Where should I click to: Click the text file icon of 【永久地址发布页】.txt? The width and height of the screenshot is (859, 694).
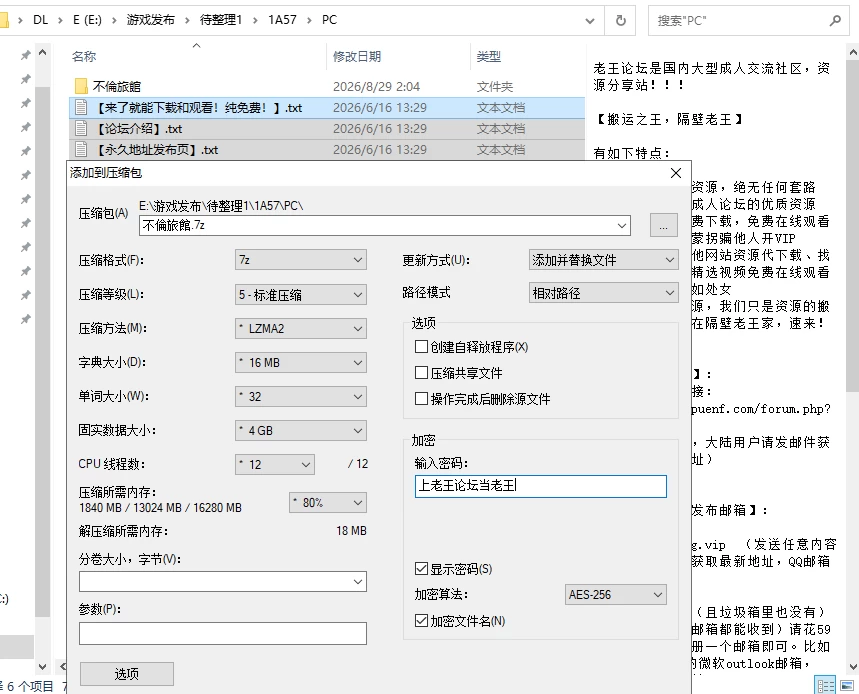coord(81,150)
